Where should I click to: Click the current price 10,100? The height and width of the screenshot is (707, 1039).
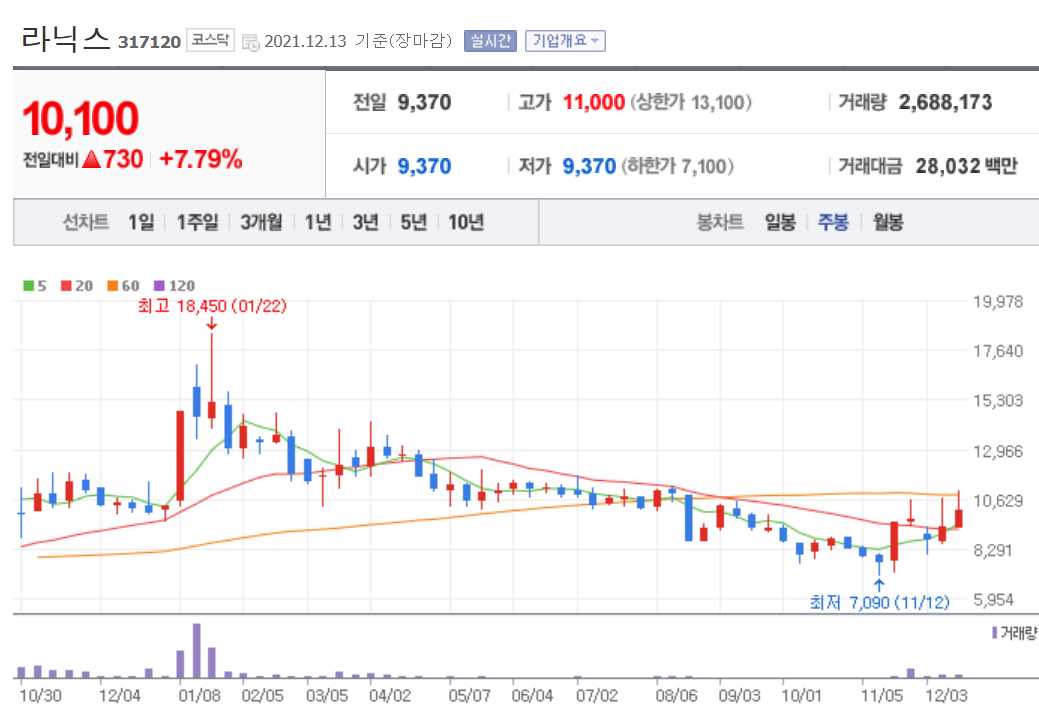point(81,119)
